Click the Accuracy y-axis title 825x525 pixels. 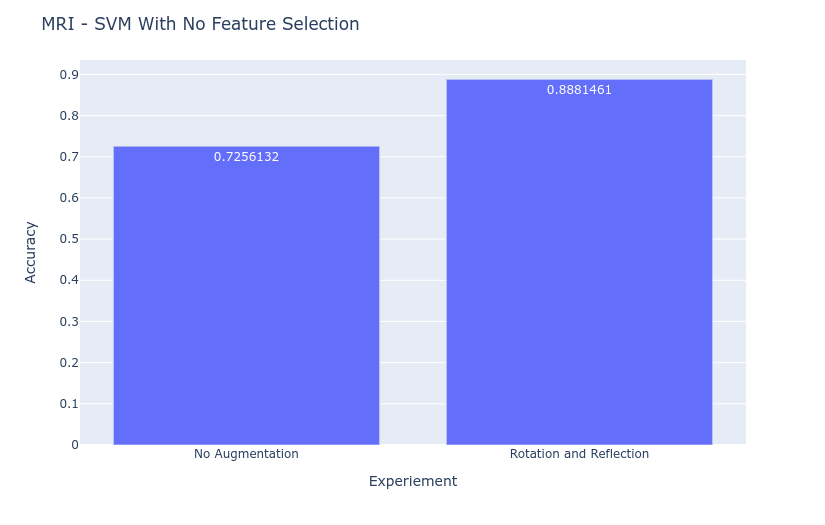31,253
